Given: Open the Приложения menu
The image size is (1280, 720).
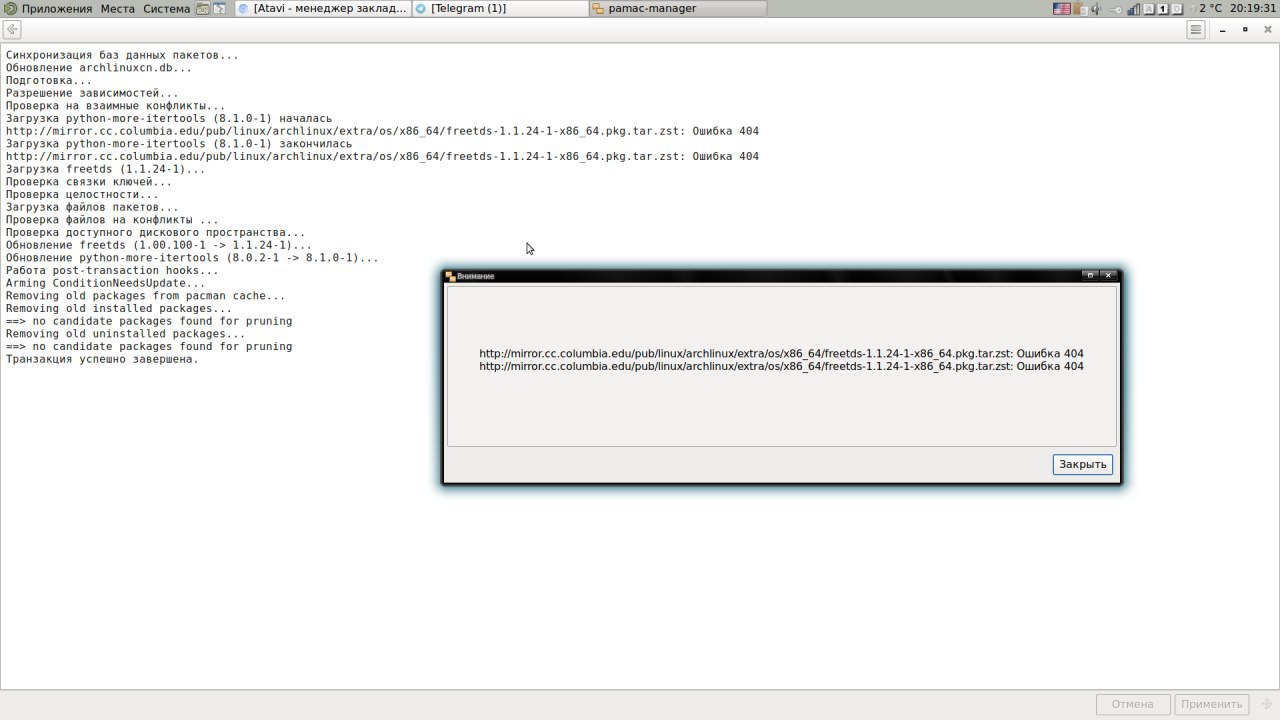Looking at the screenshot, I should [x=57, y=8].
